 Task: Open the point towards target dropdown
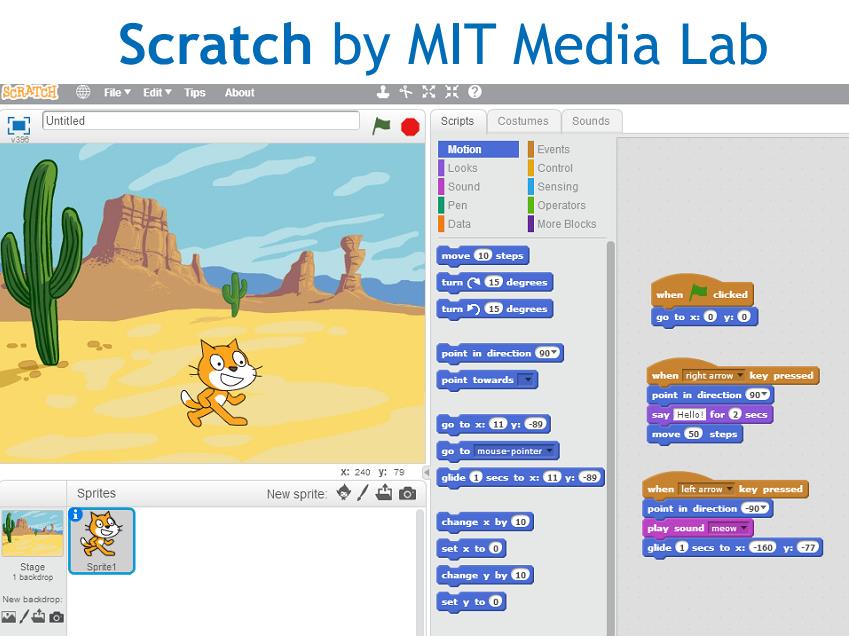pos(527,380)
